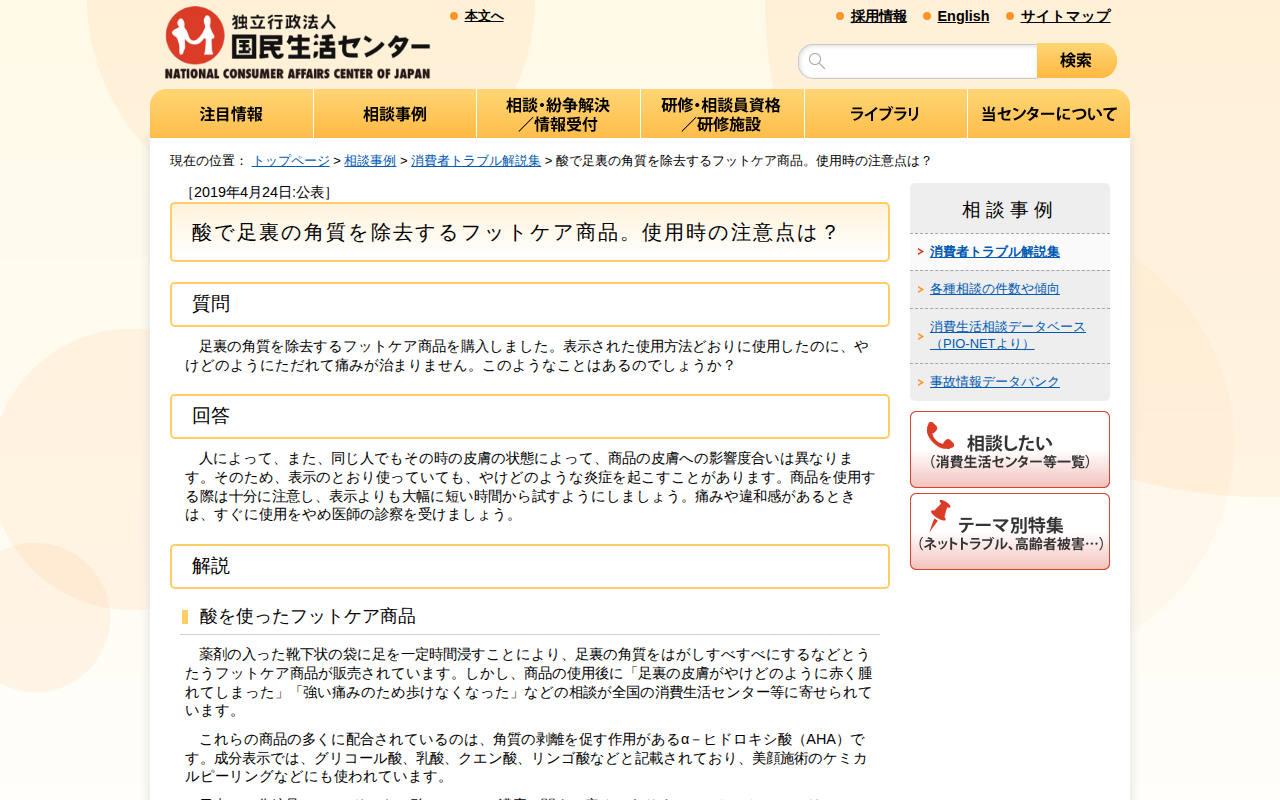The width and height of the screenshot is (1280, 800).
Task: Open the 注目情報 navigation tab
Action: [232, 114]
